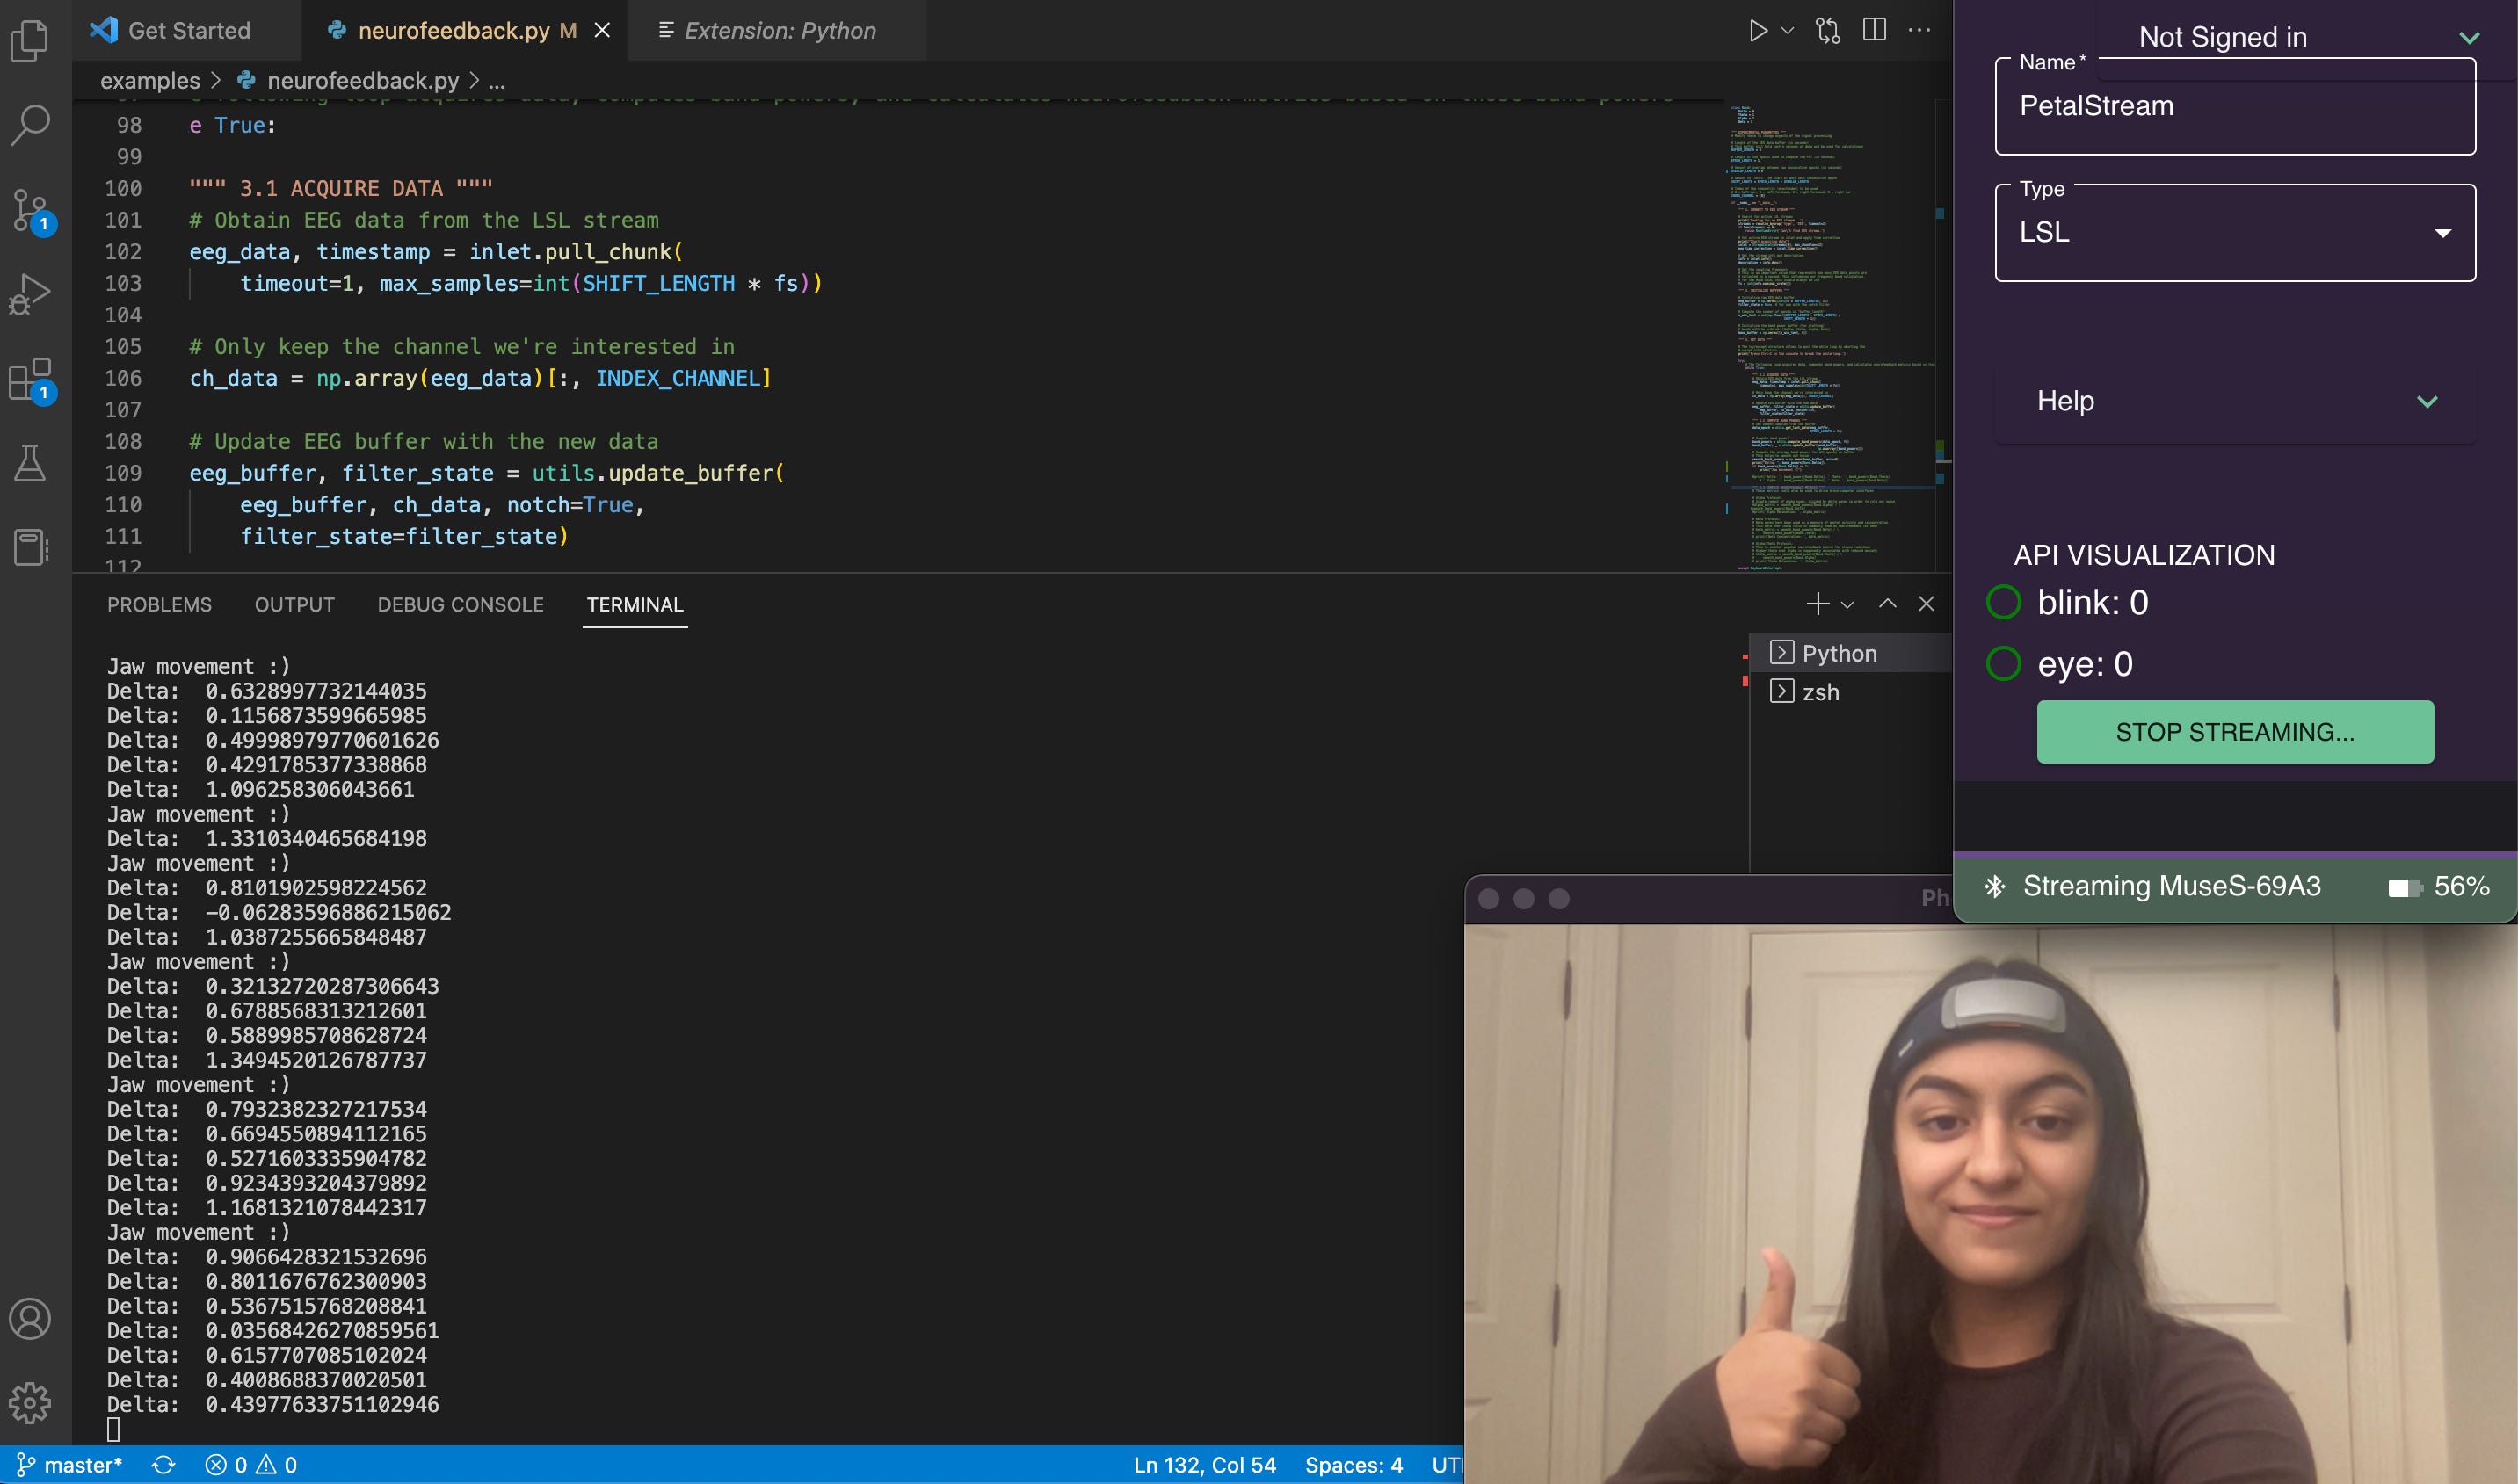
Task: Split the editor to the right
Action: click(x=1875, y=30)
